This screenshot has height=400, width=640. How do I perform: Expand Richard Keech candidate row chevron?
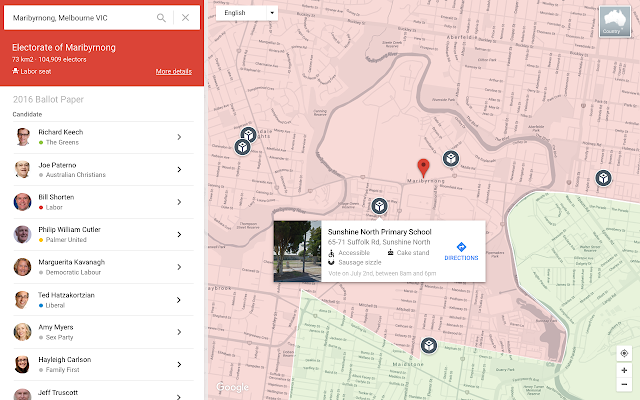pos(179,137)
